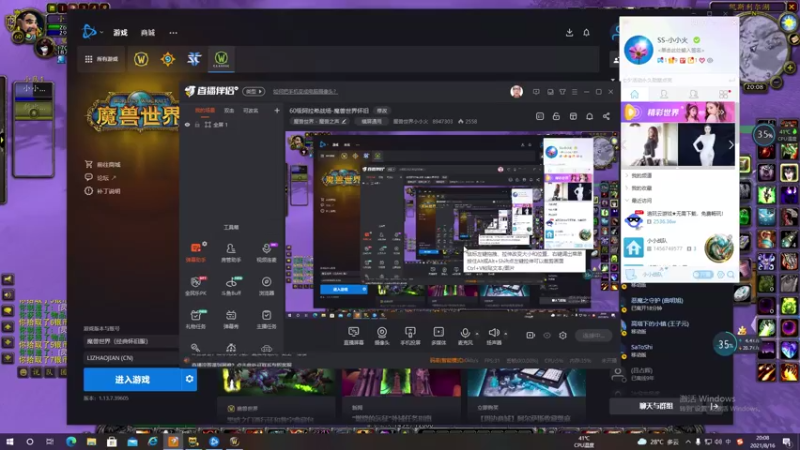Image resolution: width=800 pixels, height=450 pixels.
Task: Open the LIZHAOJIAN (CN) account dropdown
Action: tap(132, 358)
